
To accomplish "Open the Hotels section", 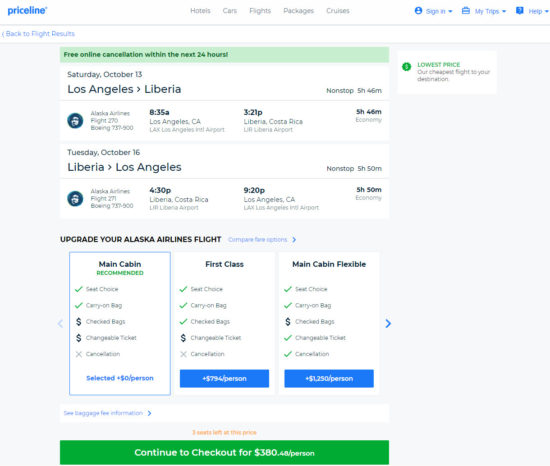I will click(x=200, y=11).
